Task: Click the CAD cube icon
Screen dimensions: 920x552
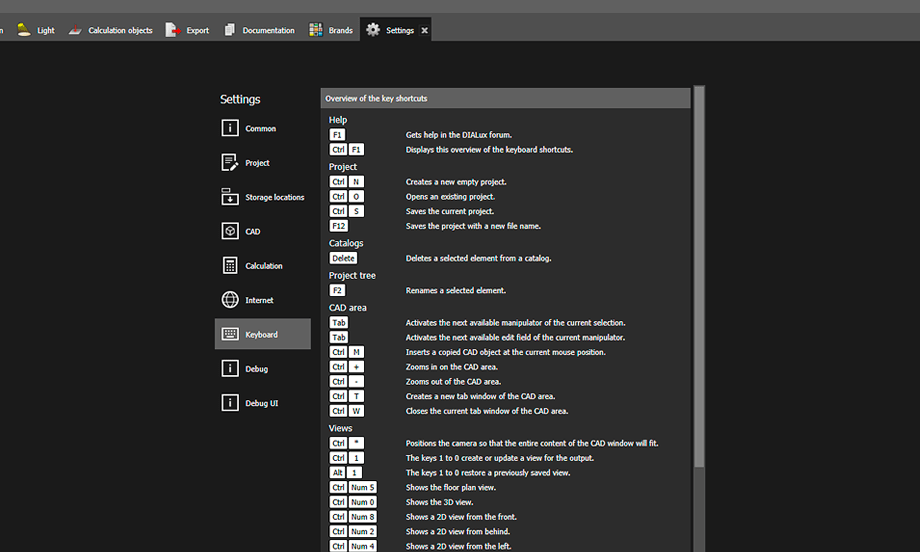Action: click(230, 231)
